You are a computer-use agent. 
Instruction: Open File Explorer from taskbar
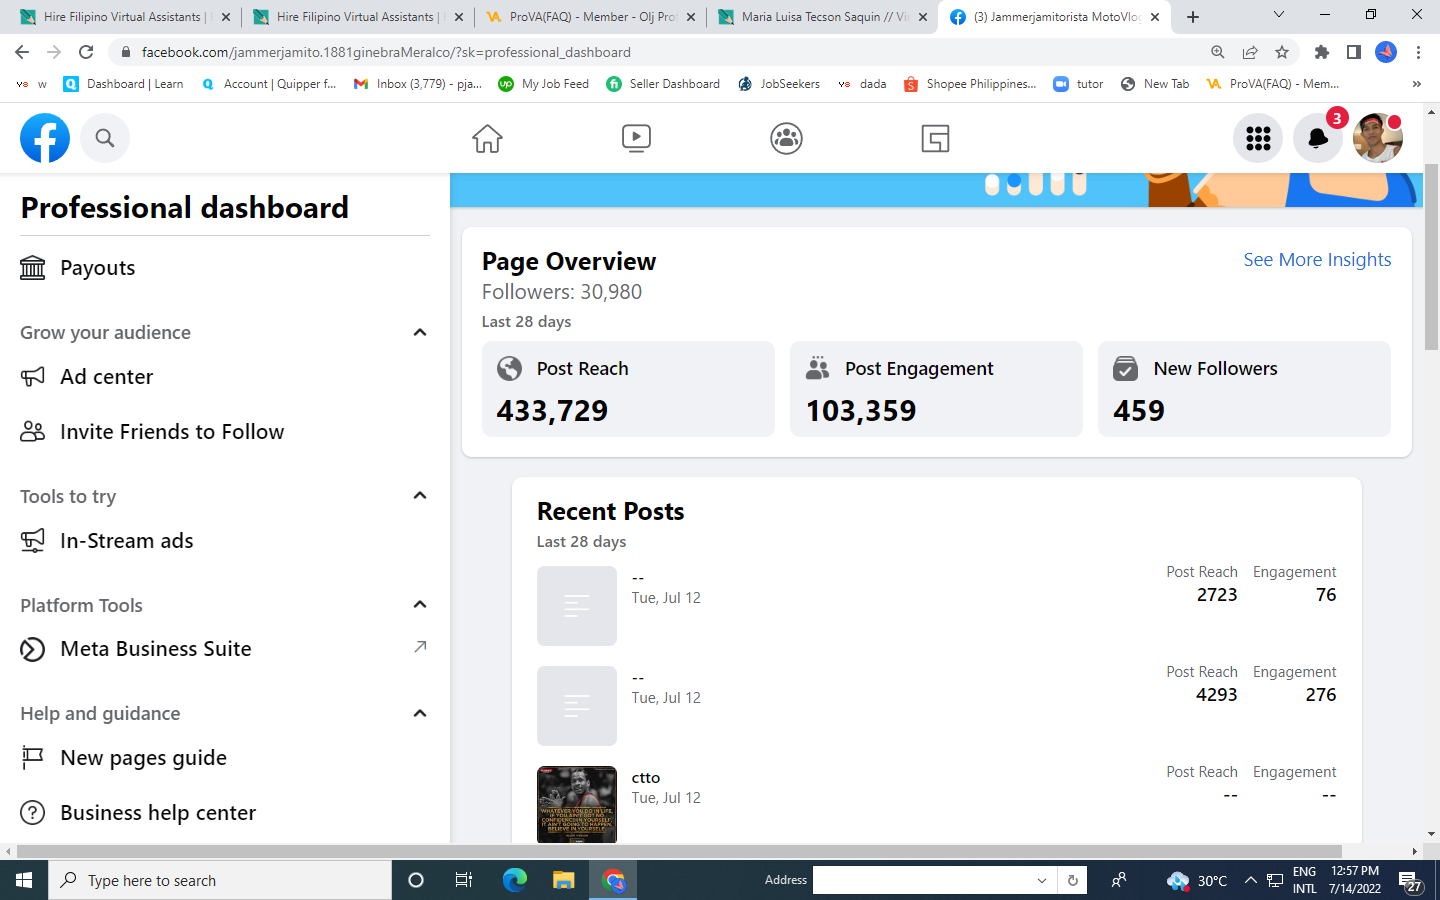pyautogui.click(x=564, y=880)
